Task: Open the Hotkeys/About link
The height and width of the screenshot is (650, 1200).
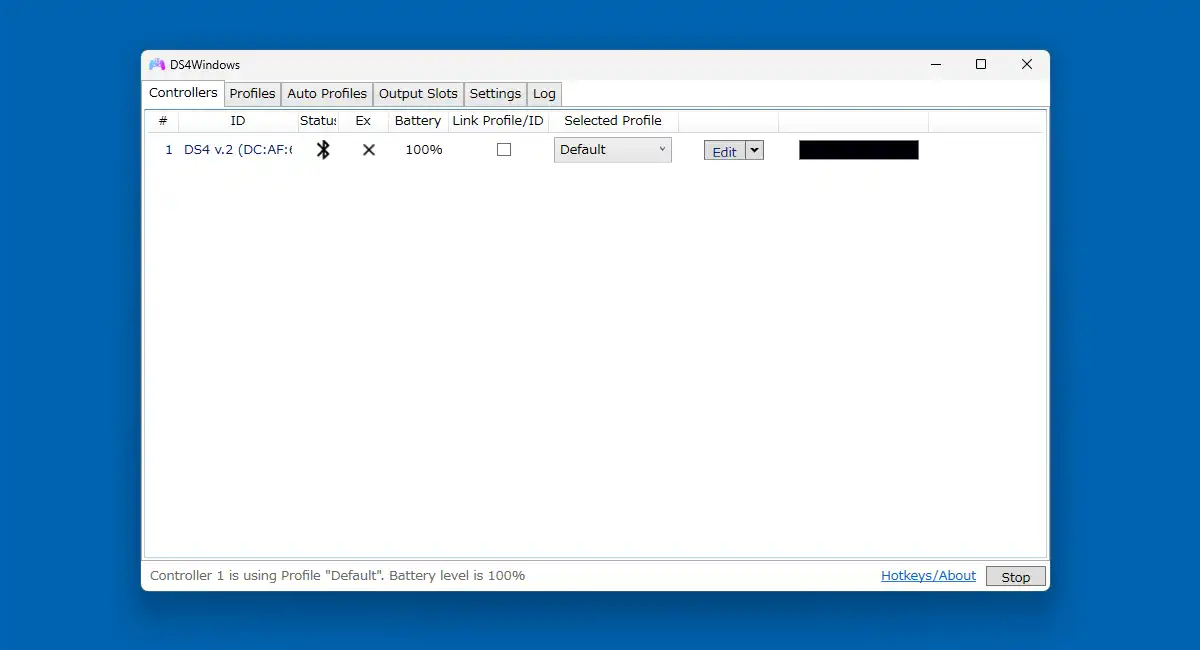Action: point(928,576)
